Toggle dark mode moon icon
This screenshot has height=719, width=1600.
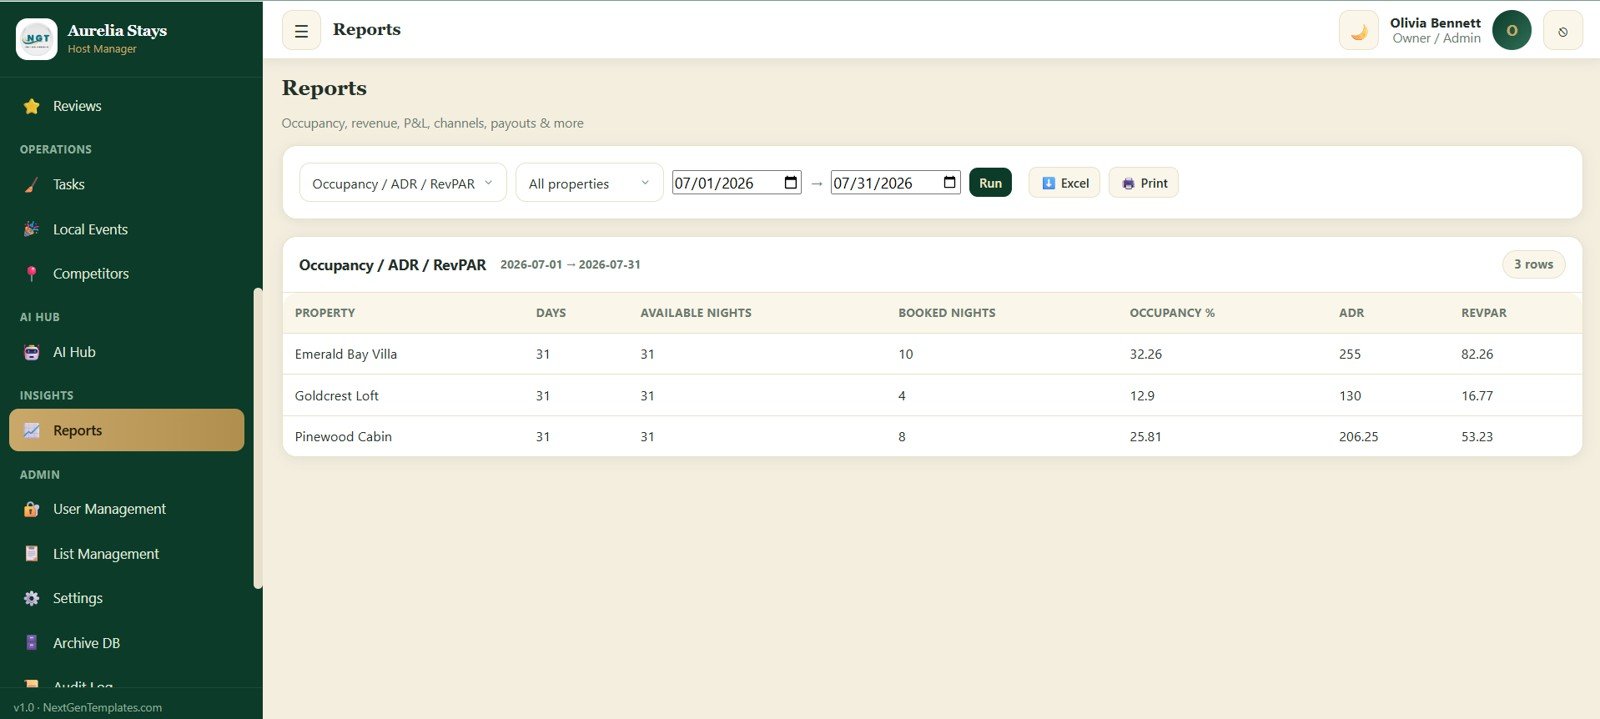point(1359,31)
